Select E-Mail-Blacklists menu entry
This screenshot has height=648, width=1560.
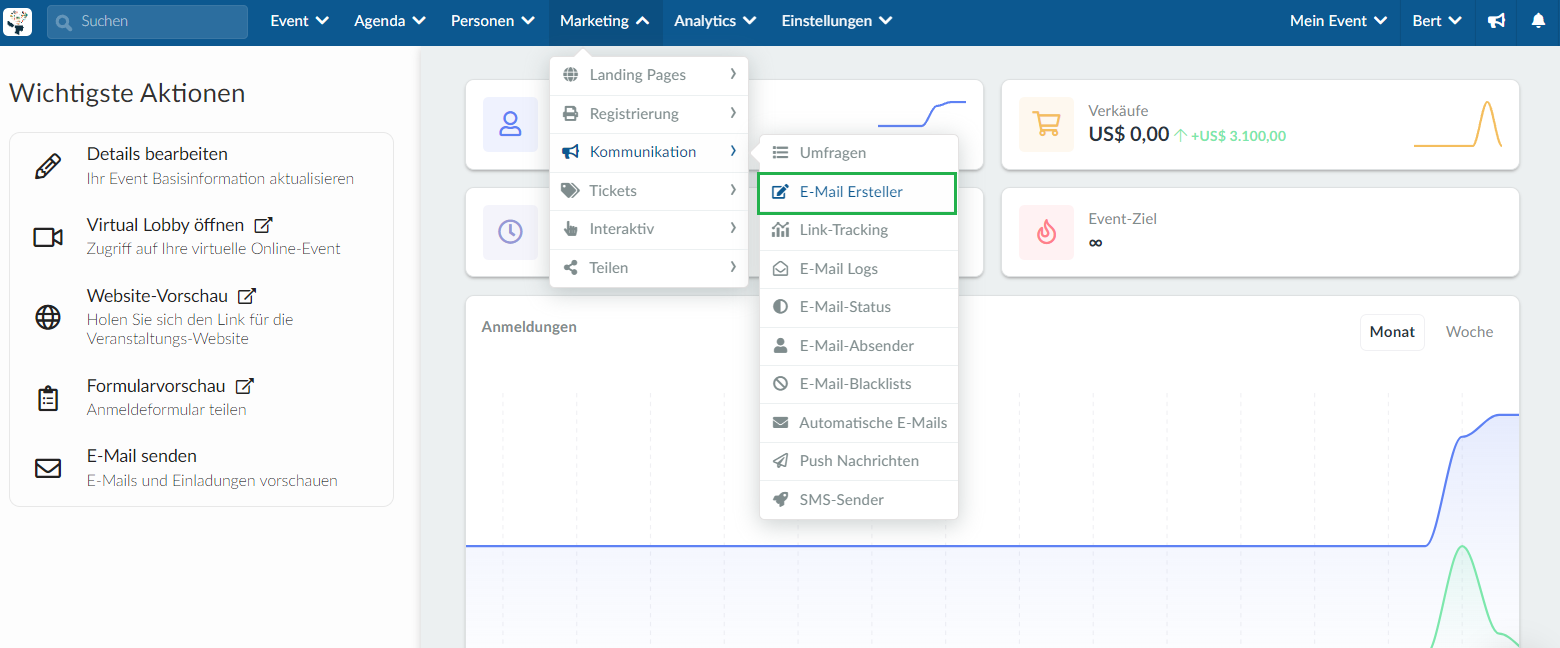click(x=859, y=384)
